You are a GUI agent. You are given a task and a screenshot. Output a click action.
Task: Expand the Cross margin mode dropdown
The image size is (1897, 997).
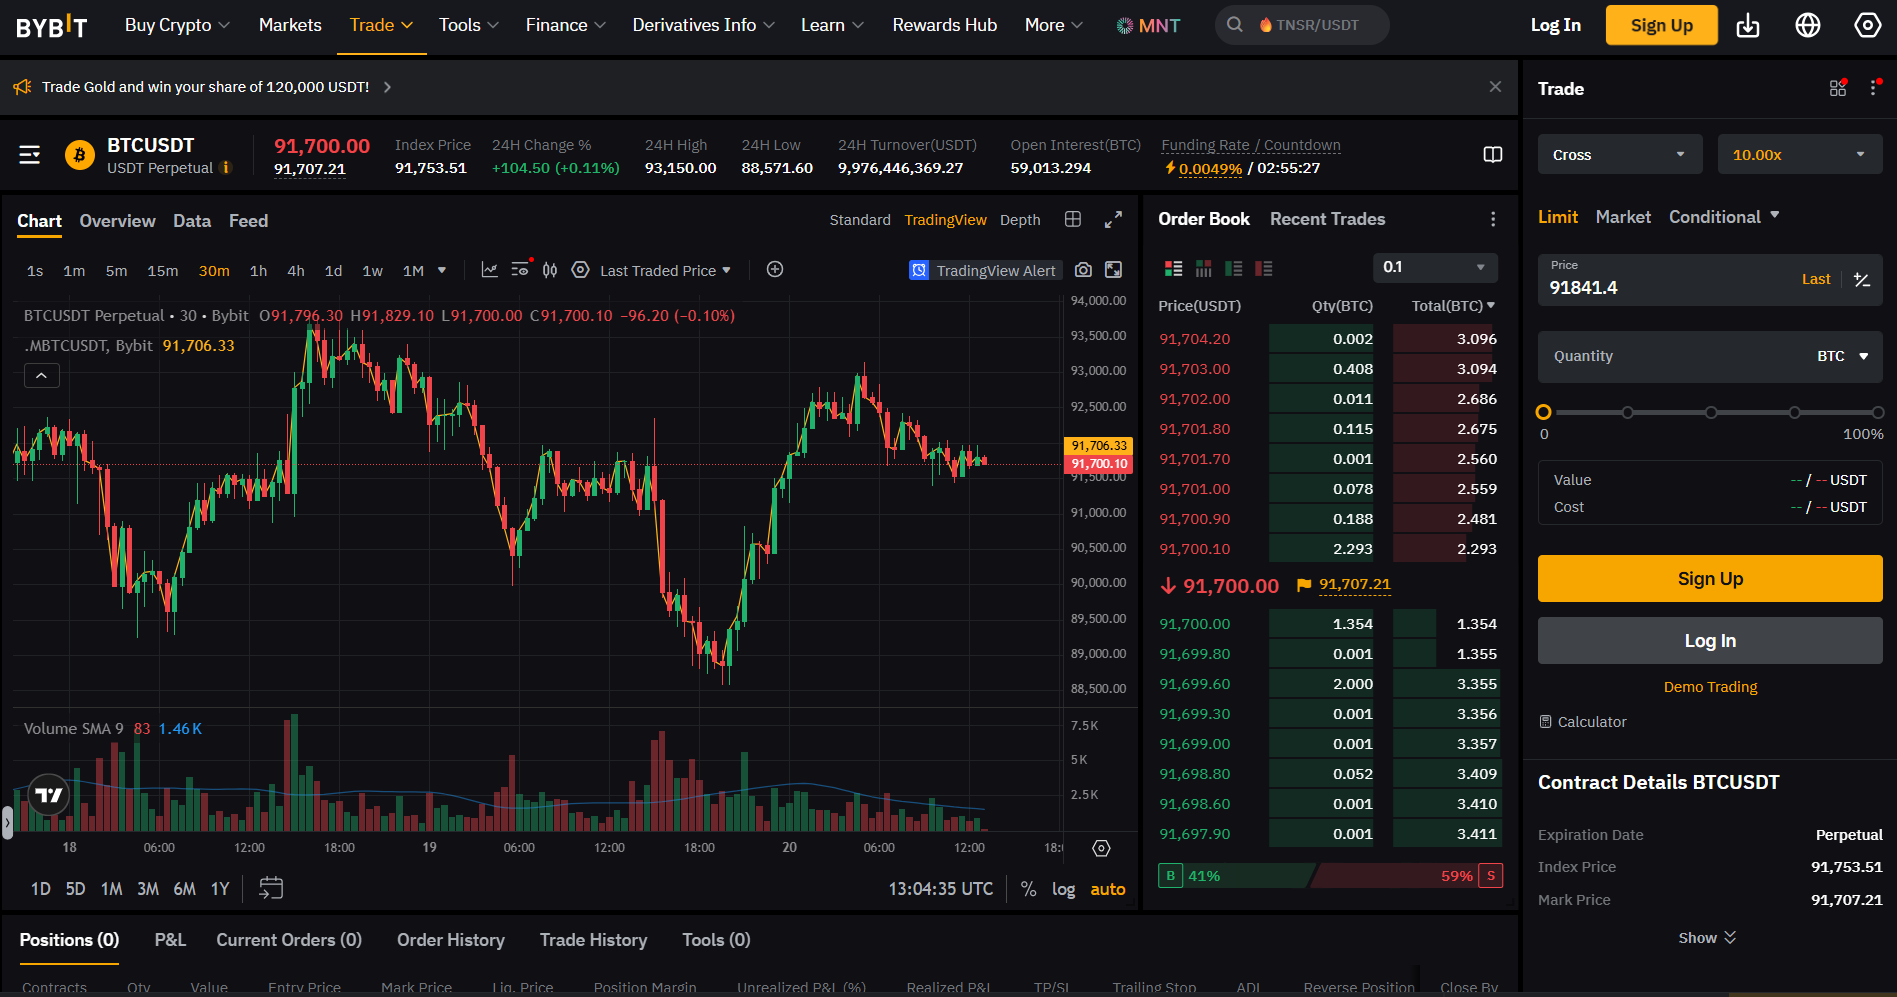coord(1619,154)
